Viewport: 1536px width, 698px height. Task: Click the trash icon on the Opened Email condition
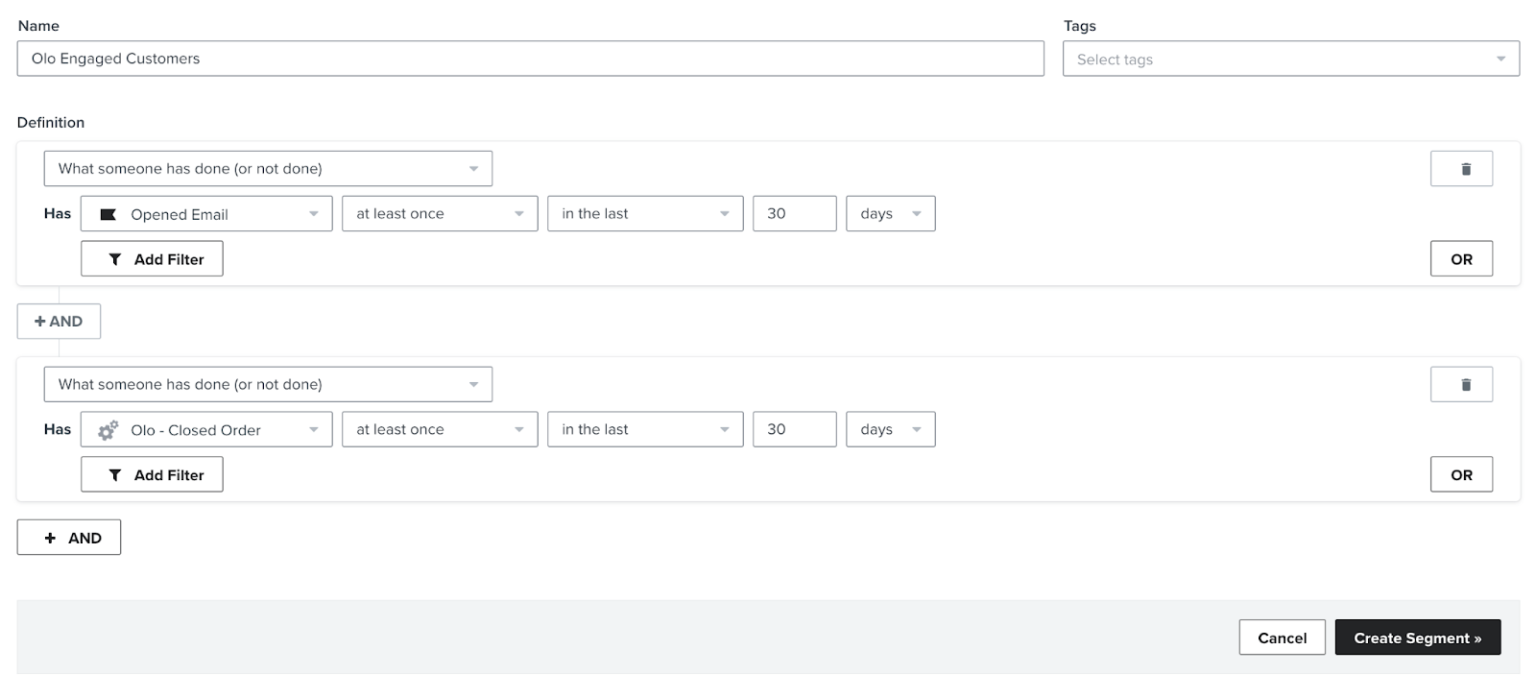(1463, 168)
